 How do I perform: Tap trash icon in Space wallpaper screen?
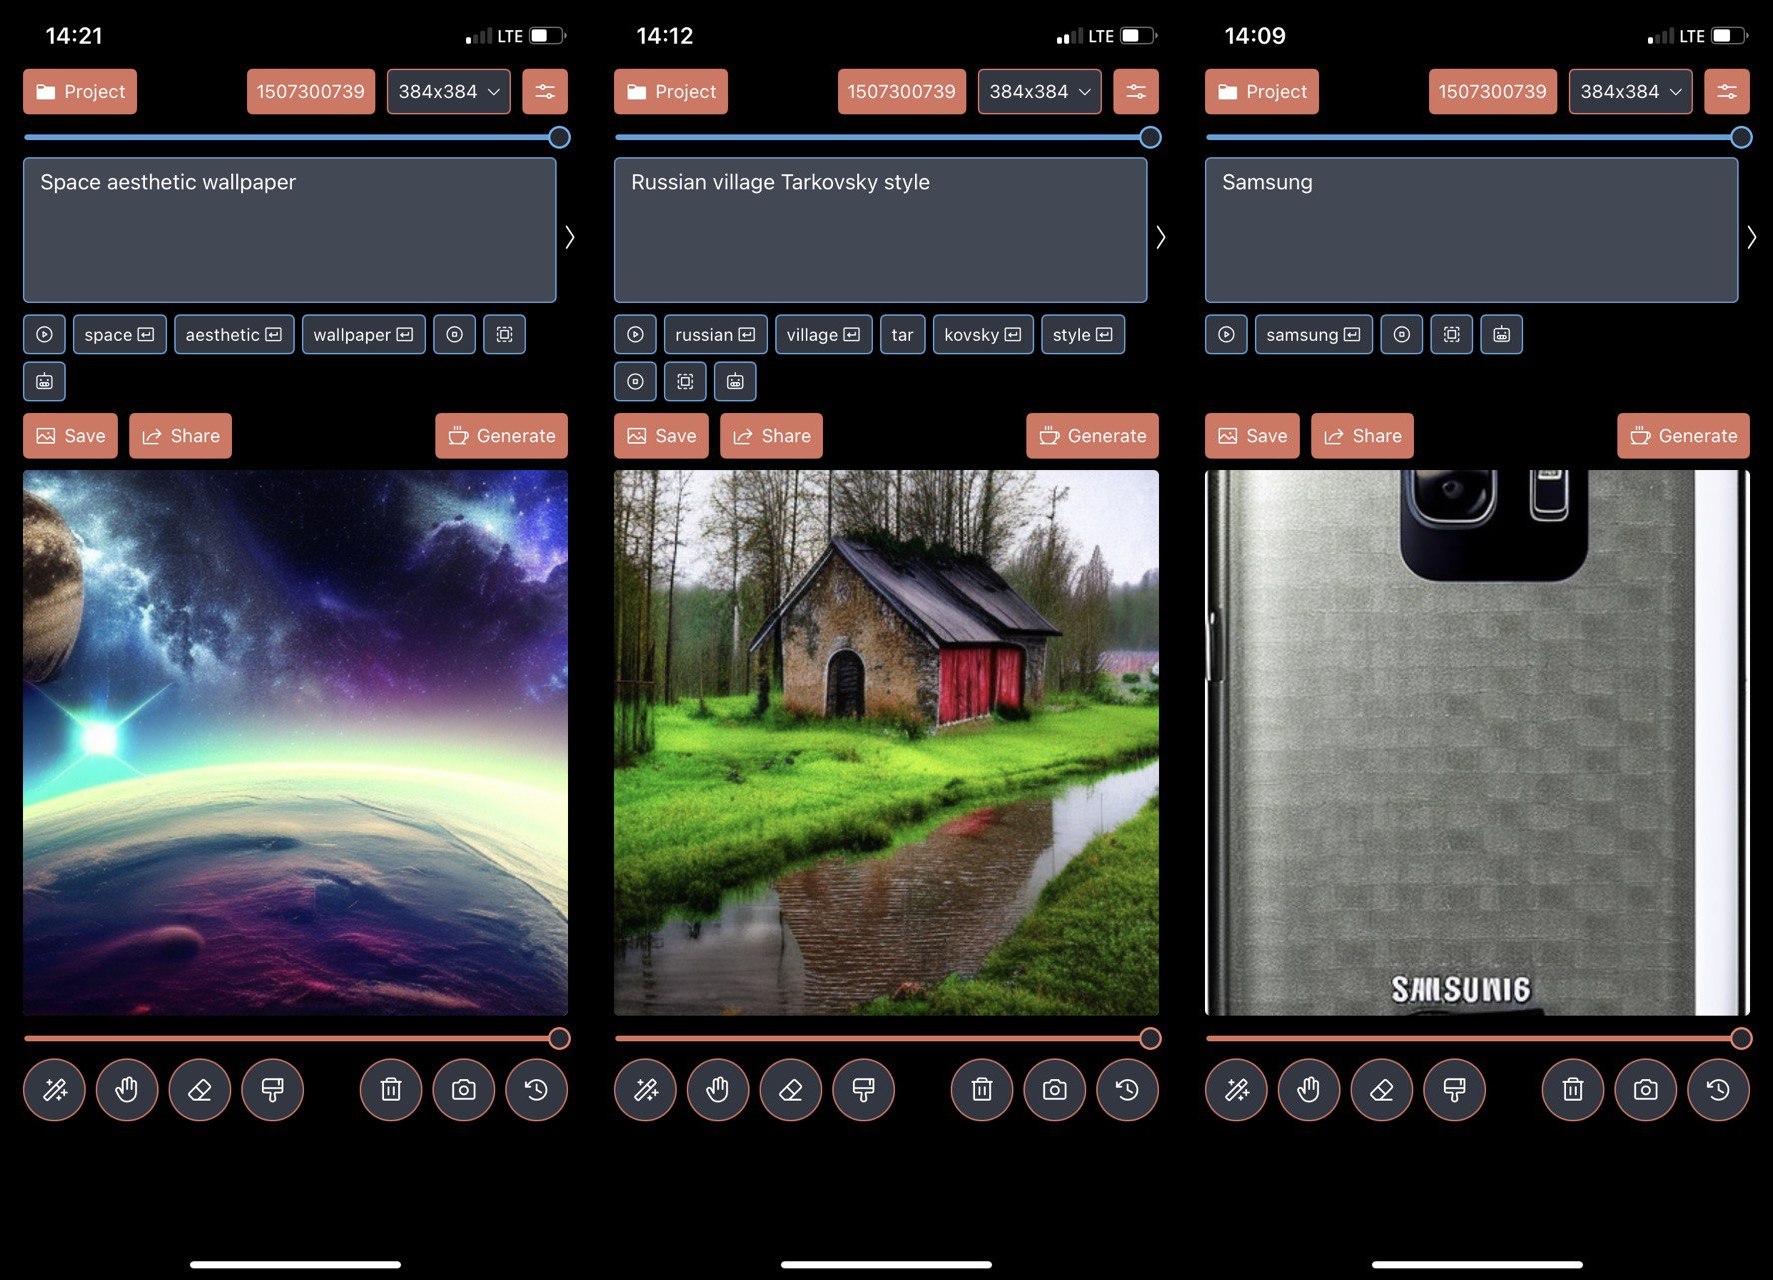(391, 1089)
